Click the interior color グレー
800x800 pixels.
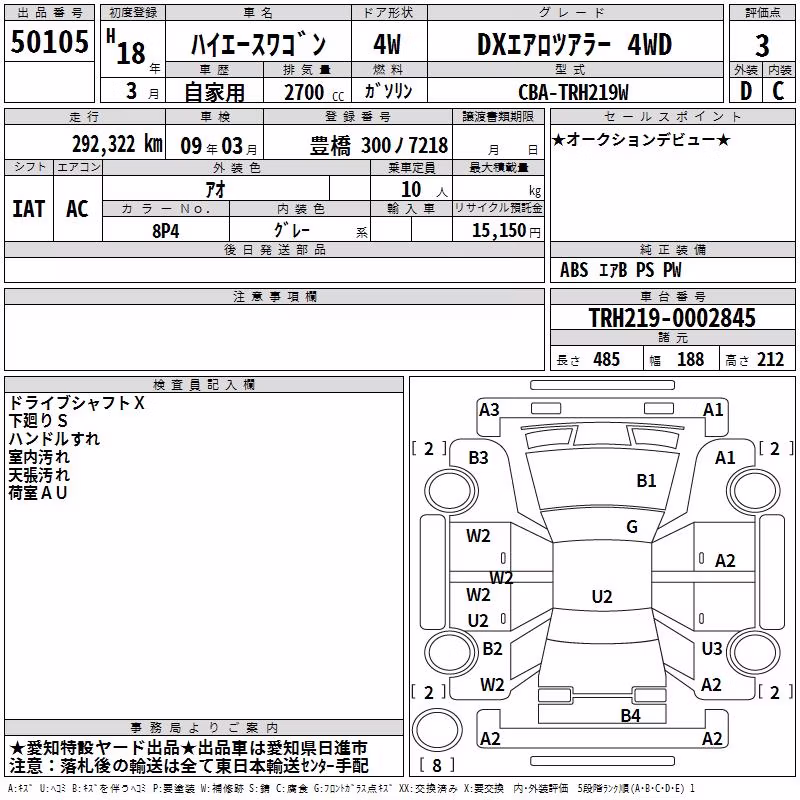(292, 230)
